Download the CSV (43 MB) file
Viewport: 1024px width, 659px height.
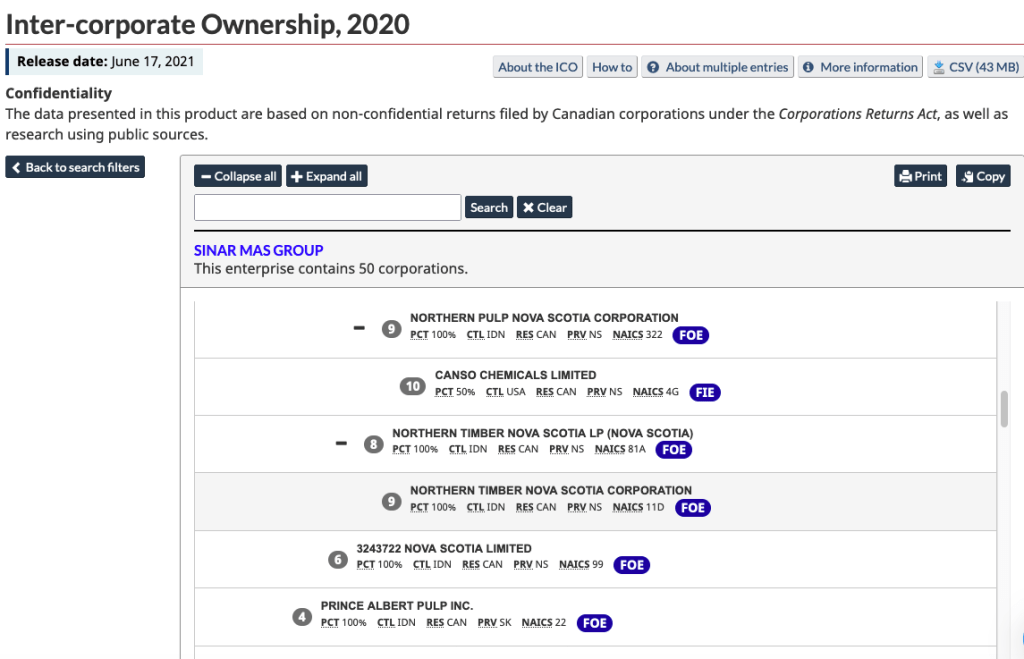[975, 67]
